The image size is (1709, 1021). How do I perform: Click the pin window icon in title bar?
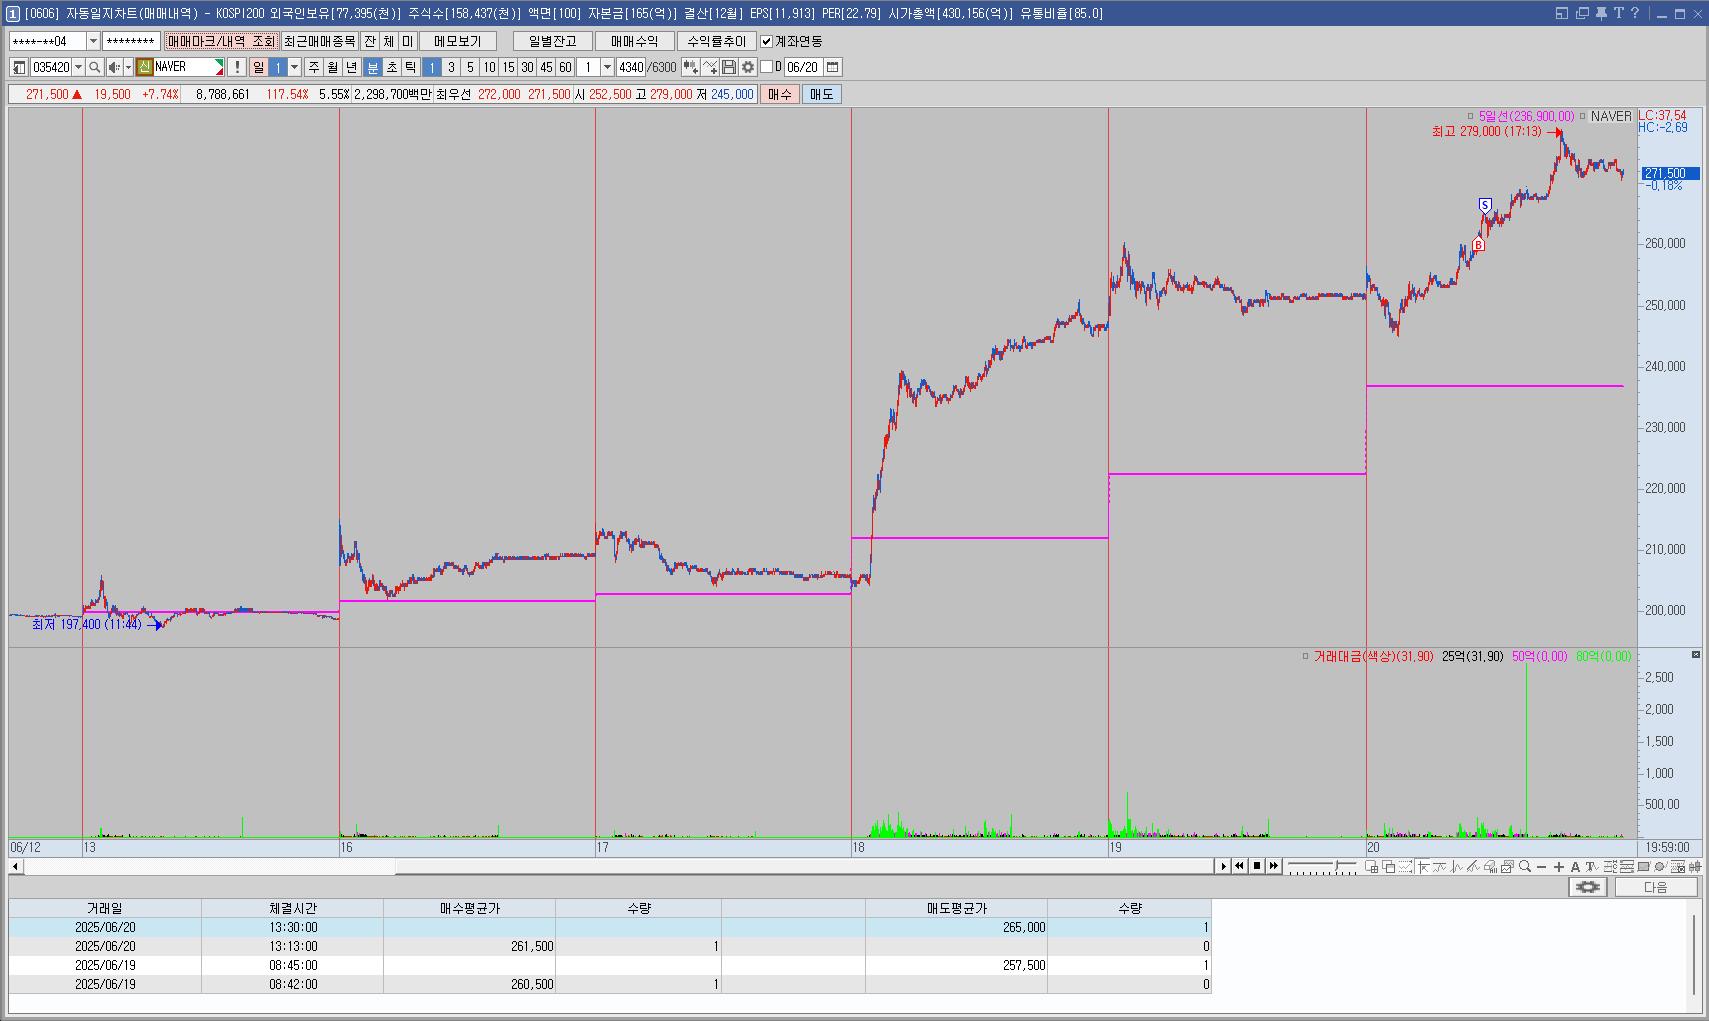pos(1600,13)
